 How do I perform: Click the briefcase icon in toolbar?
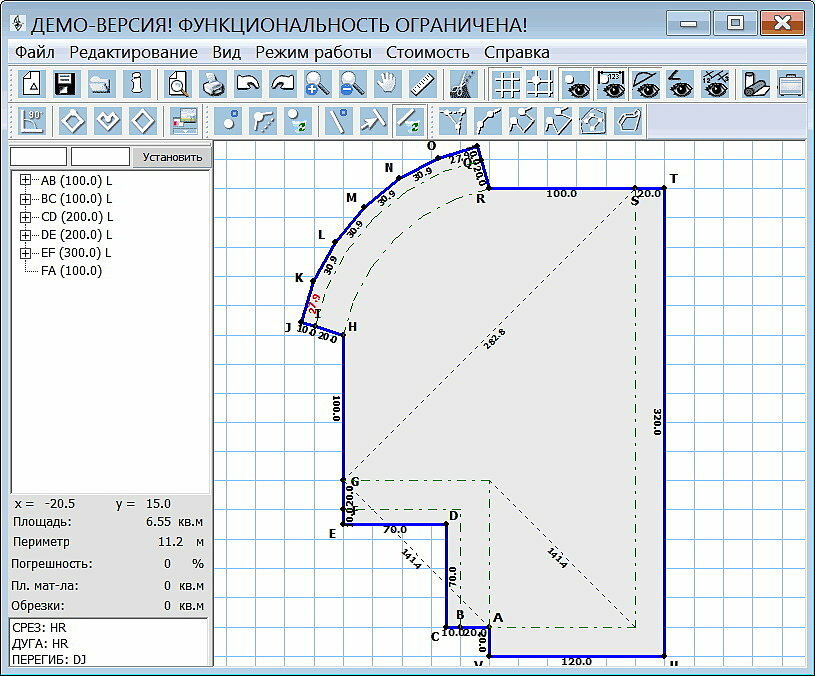click(791, 84)
